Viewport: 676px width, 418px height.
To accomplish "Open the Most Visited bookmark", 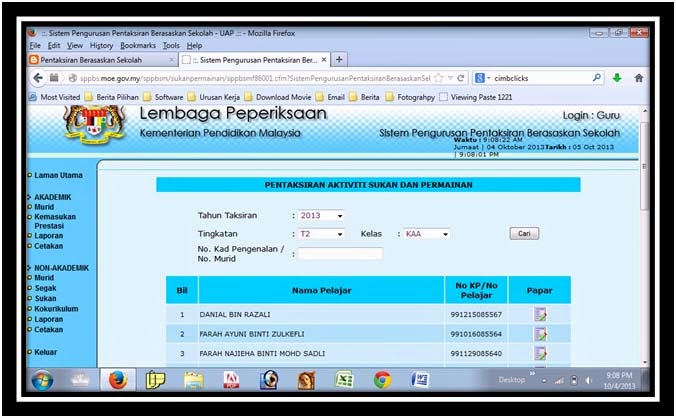I will tap(55, 97).
